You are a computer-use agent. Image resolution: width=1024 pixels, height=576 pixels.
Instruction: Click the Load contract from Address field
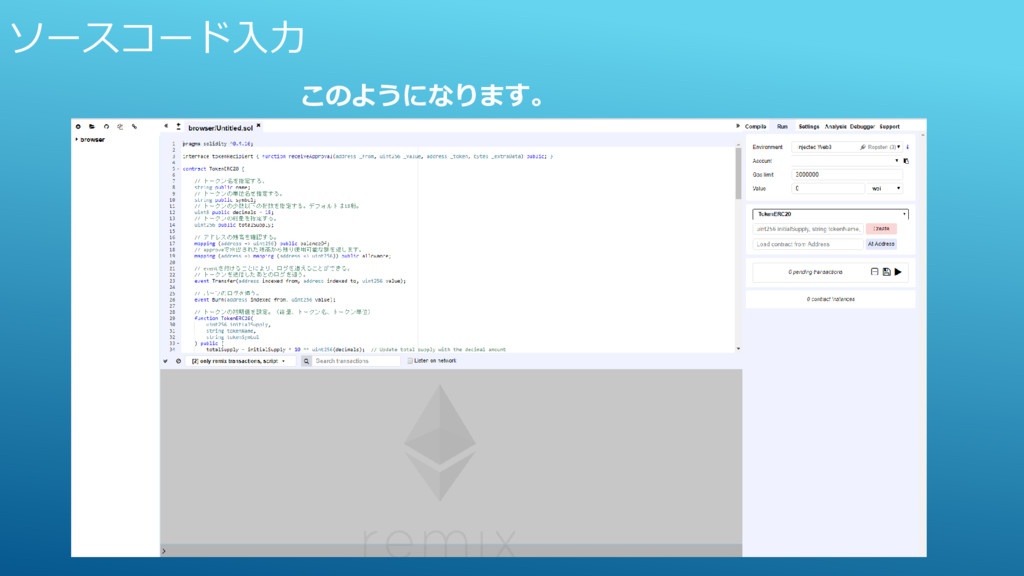pyautogui.click(x=808, y=244)
